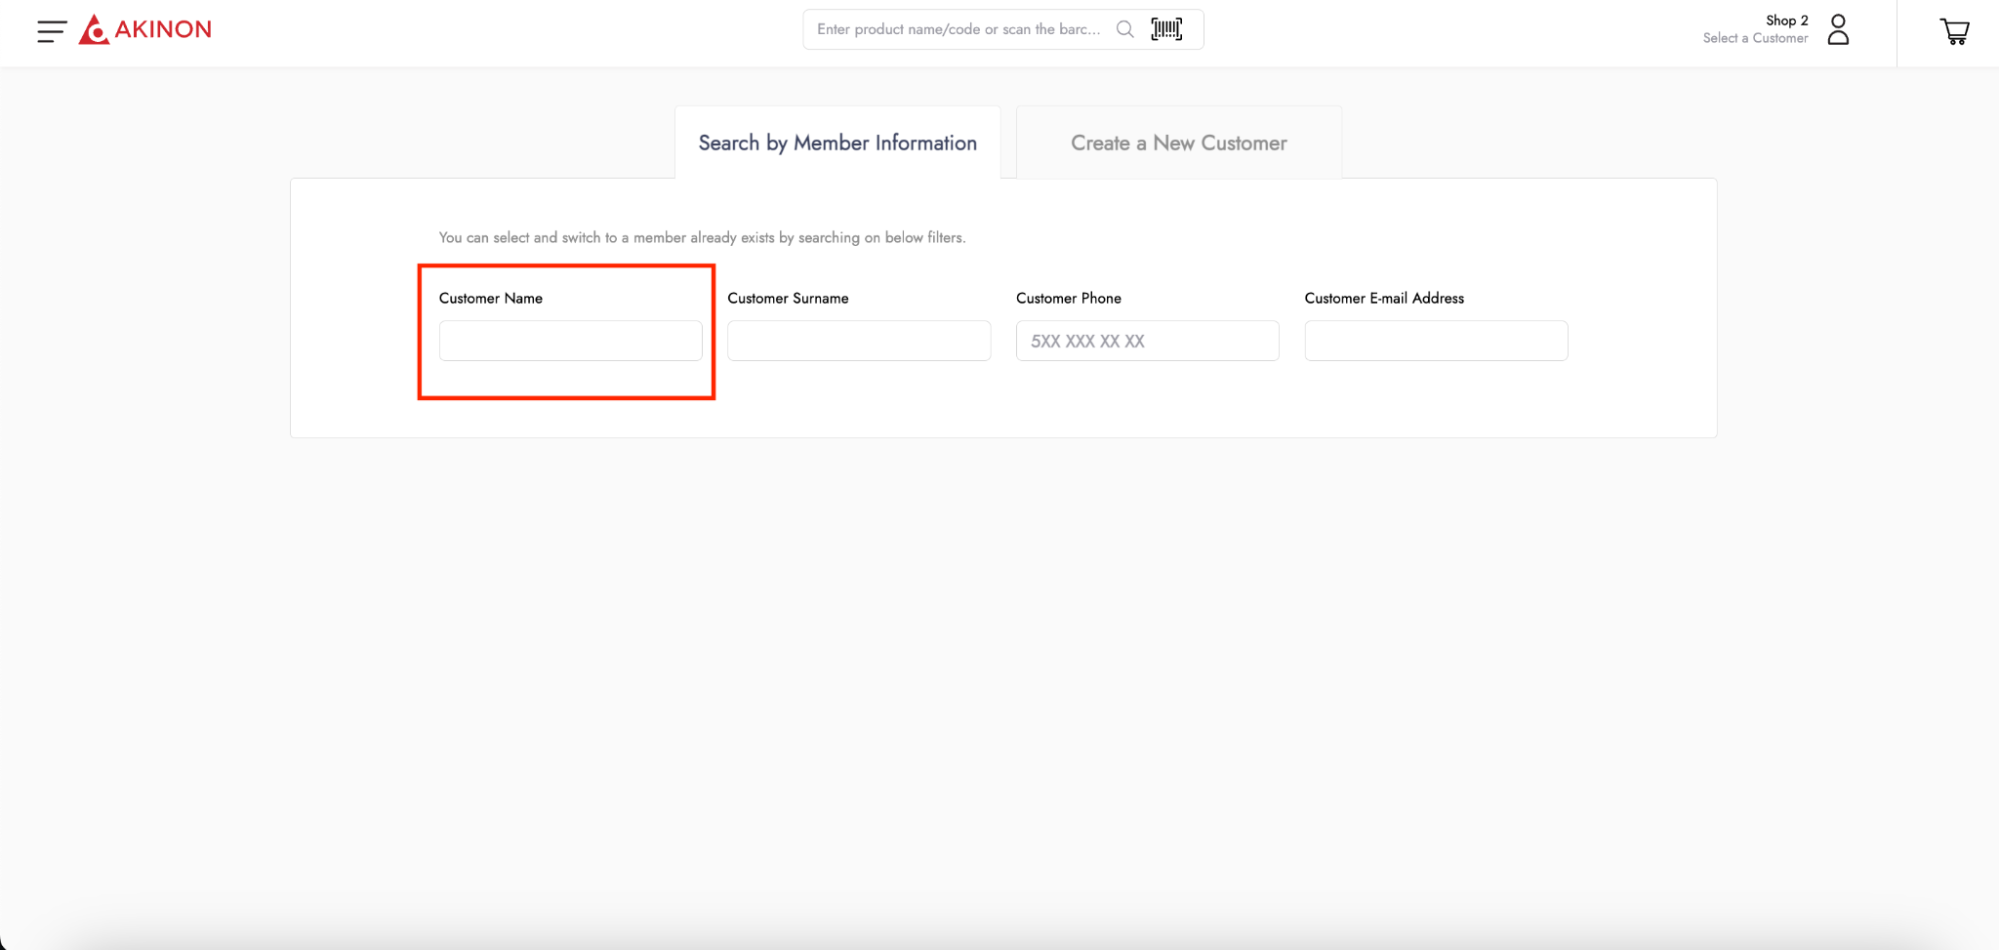Image resolution: width=1999 pixels, height=950 pixels.
Task: Select the Customer E-mail Address field
Action: 1435,341
